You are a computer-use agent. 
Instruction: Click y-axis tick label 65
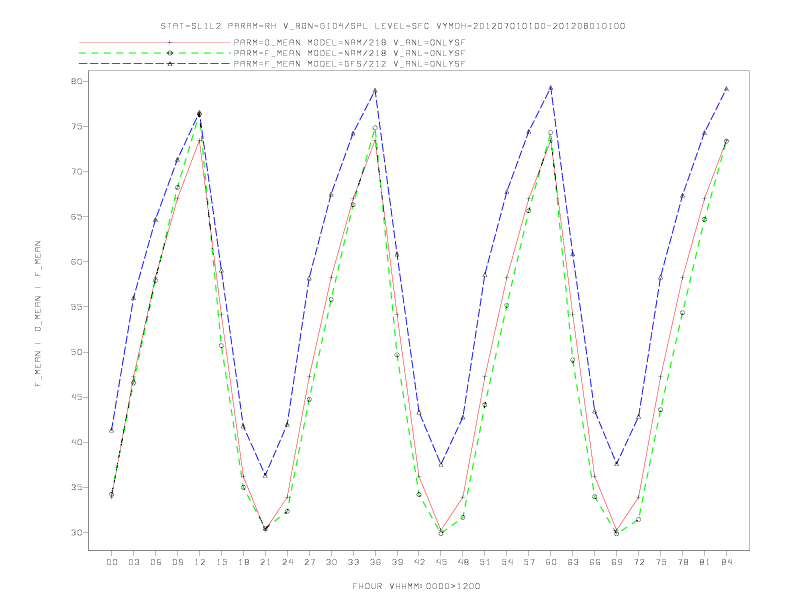(x=76, y=217)
